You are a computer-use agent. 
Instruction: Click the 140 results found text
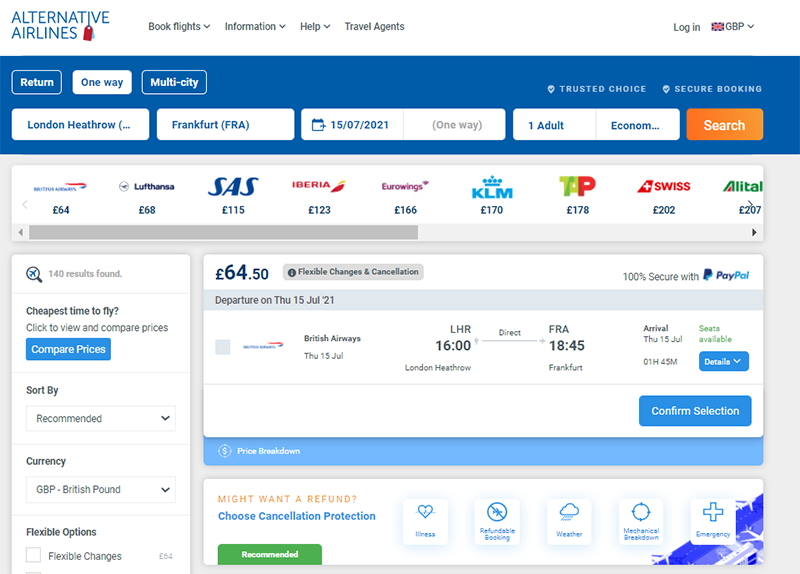[85, 274]
